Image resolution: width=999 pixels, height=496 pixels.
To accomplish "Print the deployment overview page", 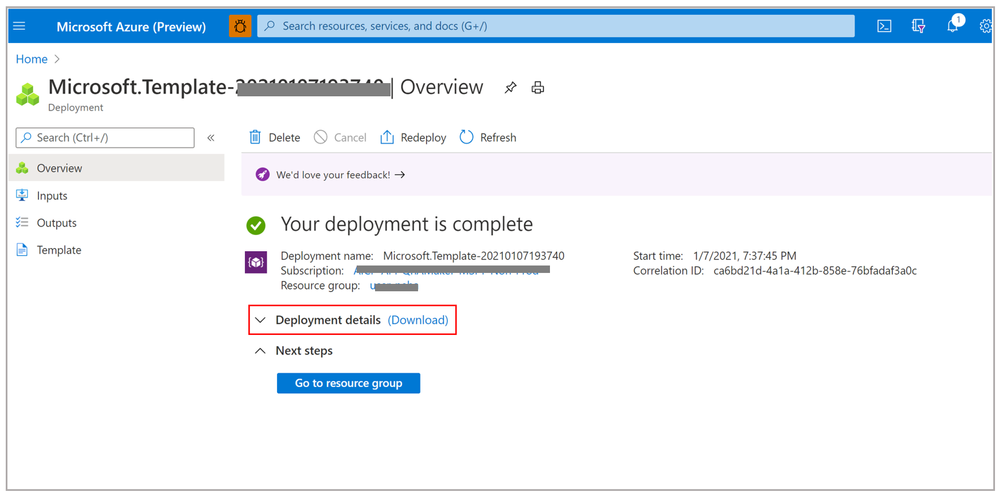I will click(x=538, y=88).
